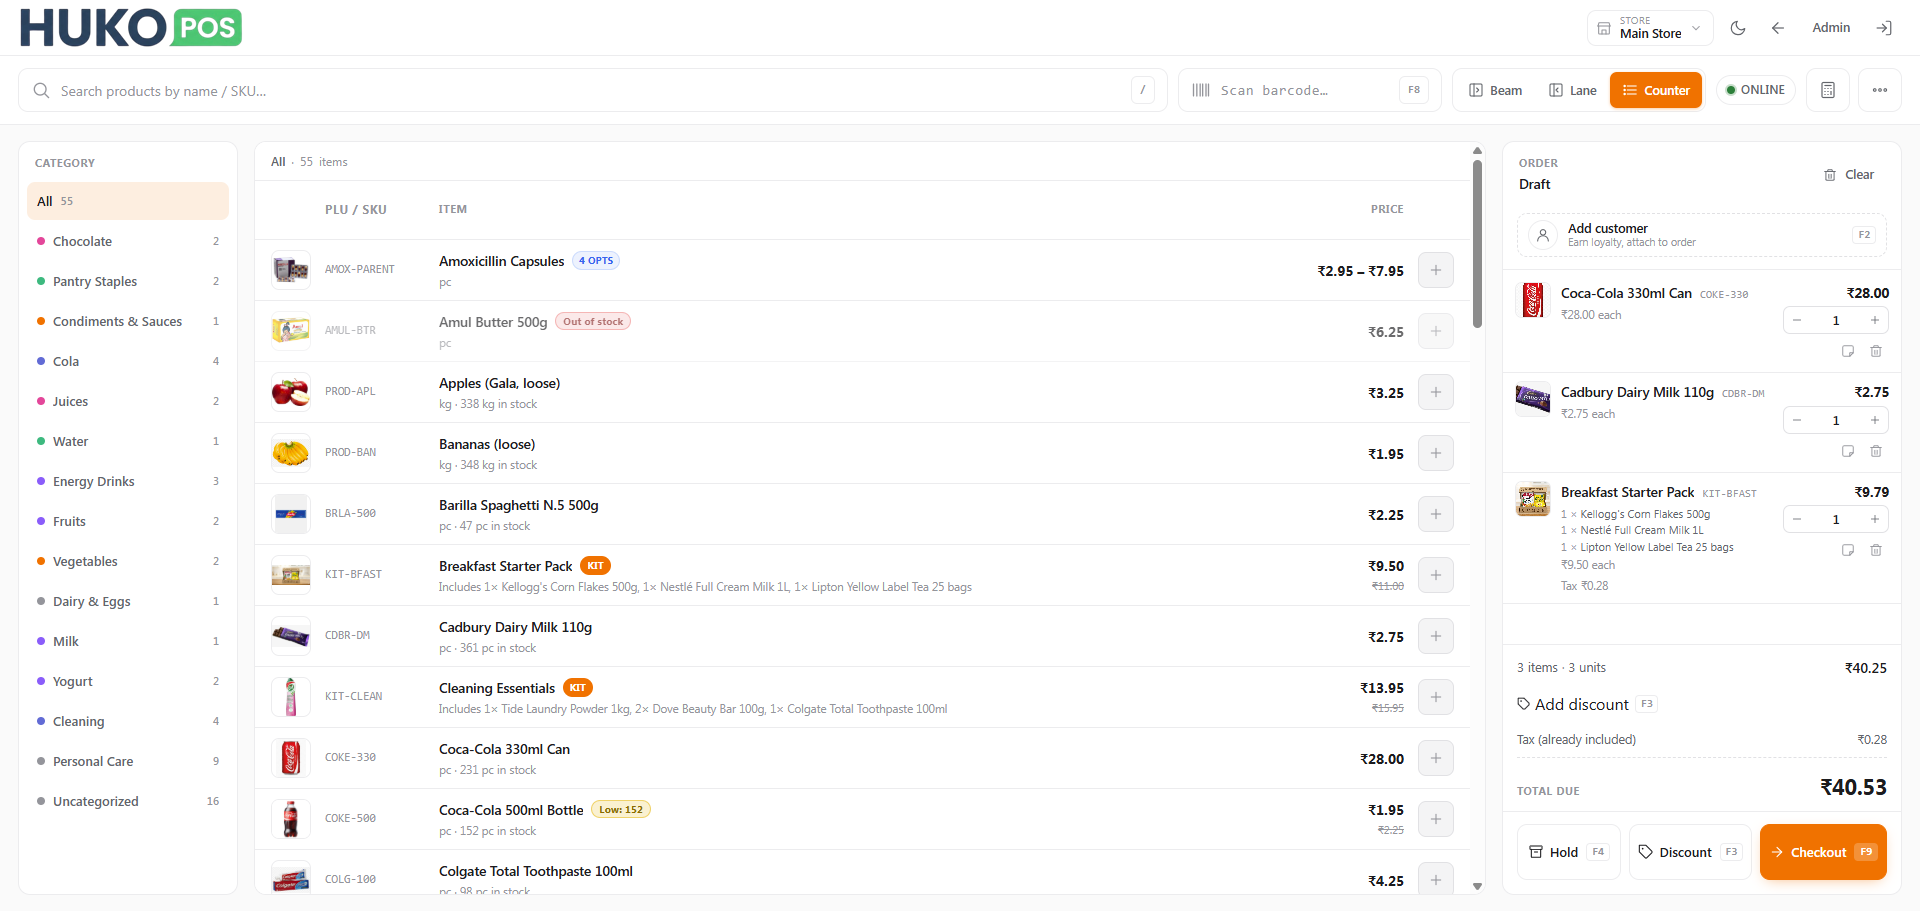Increase Coca-Cola 330ml Can order quantity
This screenshot has height=911, width=1920.
coord(1874,320)
